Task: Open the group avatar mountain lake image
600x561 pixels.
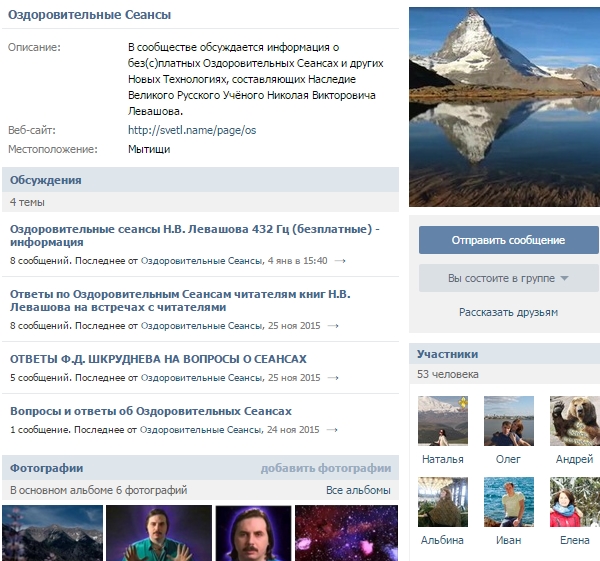Action: (x=504, y=107)
